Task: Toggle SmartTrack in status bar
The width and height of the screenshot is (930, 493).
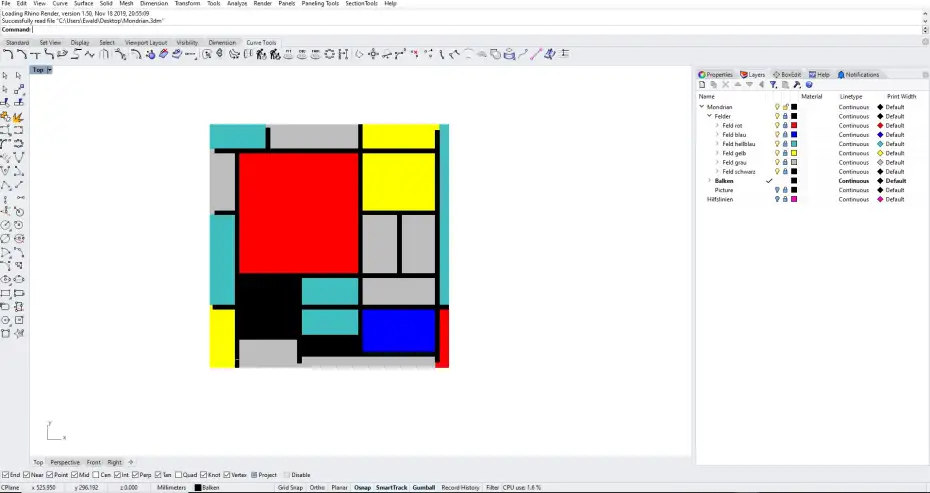Action: coord(391,488)
